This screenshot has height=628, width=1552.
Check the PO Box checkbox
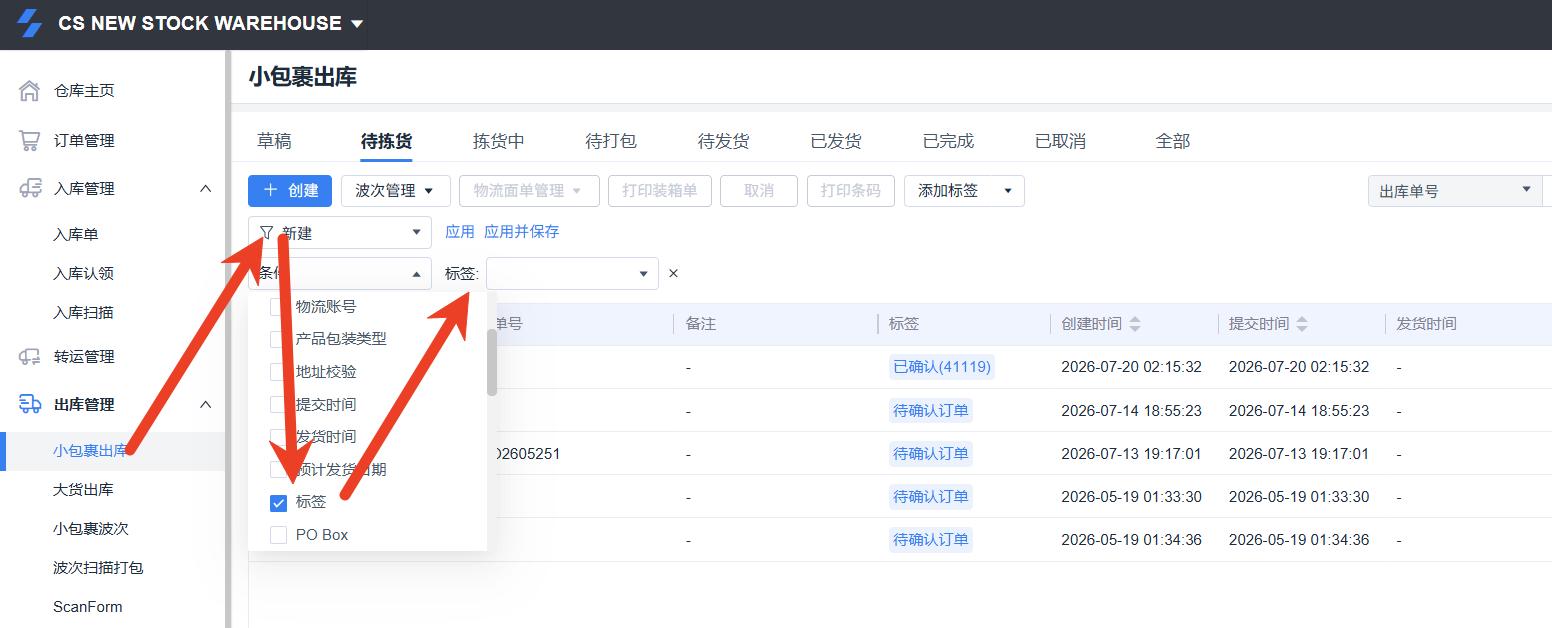(x=279, y=535)
